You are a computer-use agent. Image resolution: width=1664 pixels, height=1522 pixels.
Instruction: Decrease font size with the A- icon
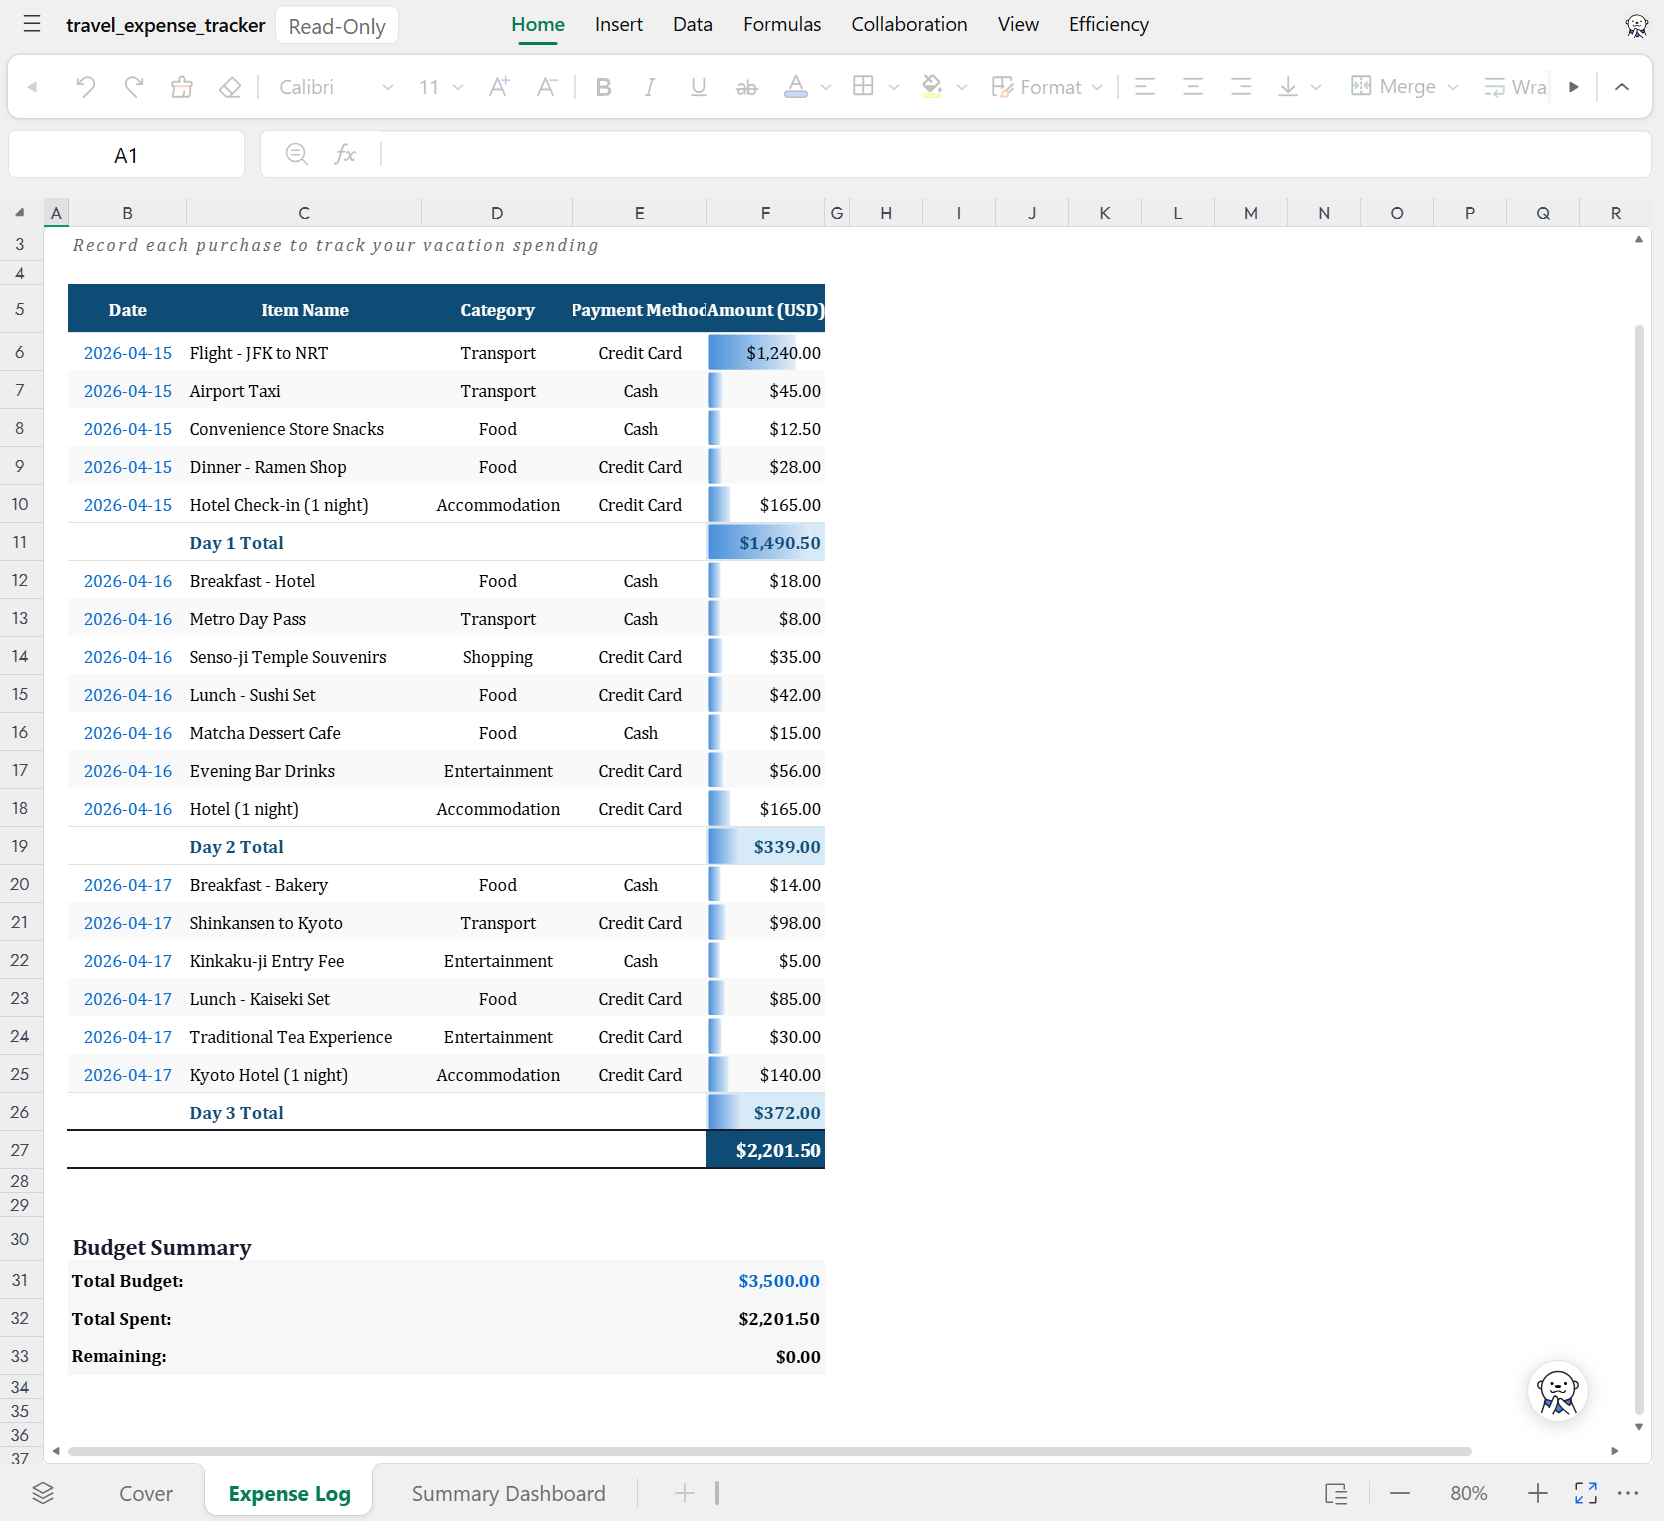pos(546,87)
